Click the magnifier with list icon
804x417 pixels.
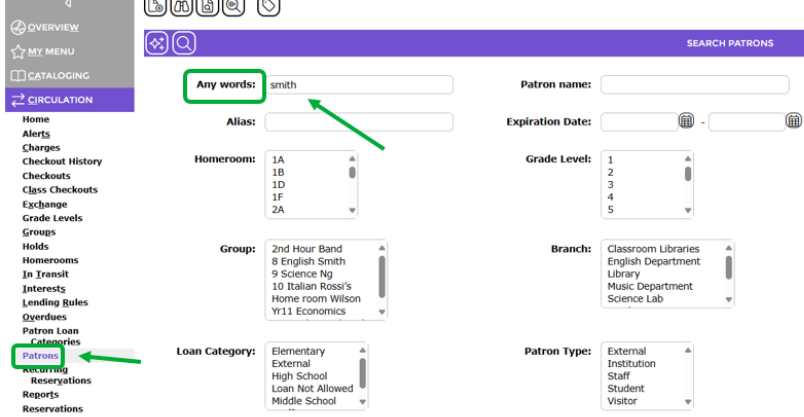[234, 7]
